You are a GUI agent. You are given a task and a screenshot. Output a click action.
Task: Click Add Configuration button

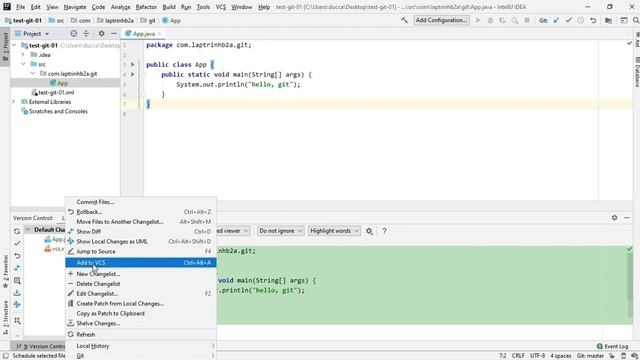click(441, 20)
